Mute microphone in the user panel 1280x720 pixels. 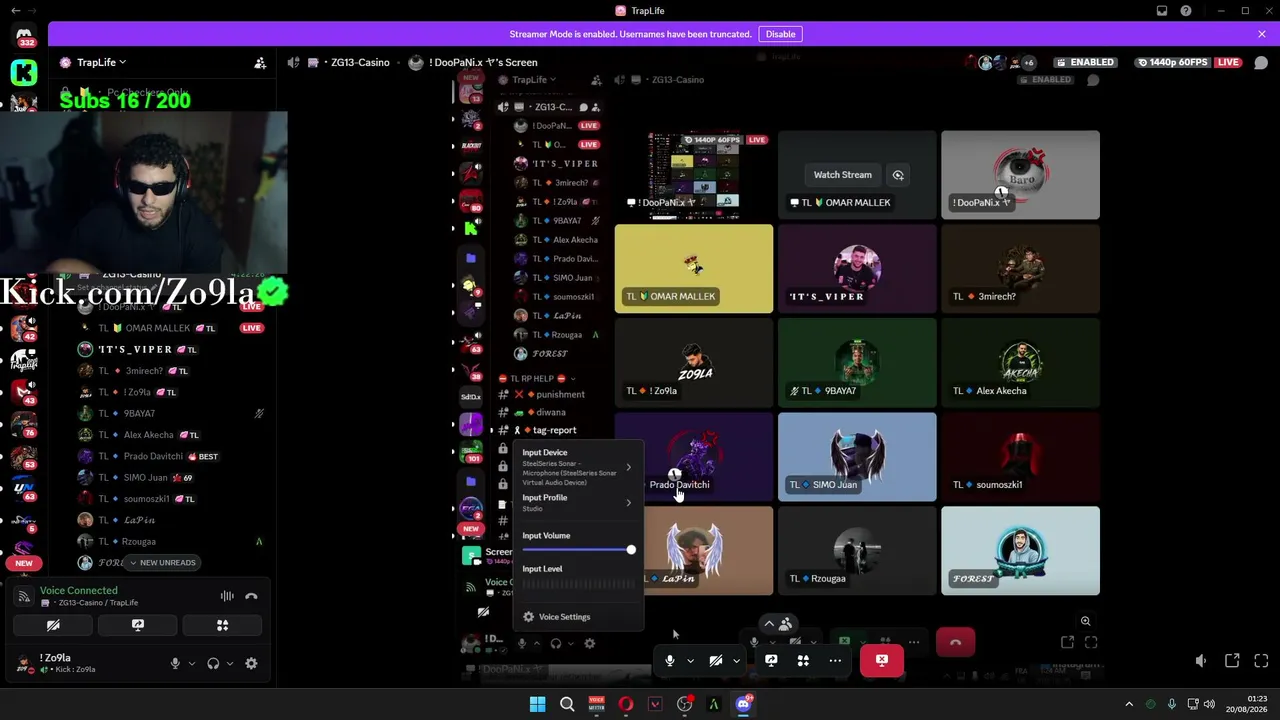[175, 663]
